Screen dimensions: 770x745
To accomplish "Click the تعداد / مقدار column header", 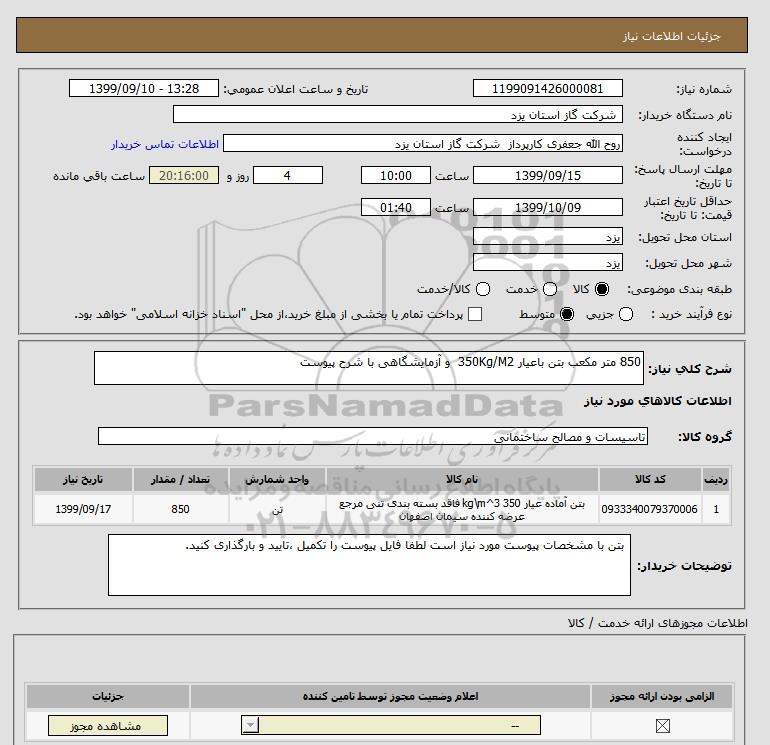I will (x=180, y=479).
